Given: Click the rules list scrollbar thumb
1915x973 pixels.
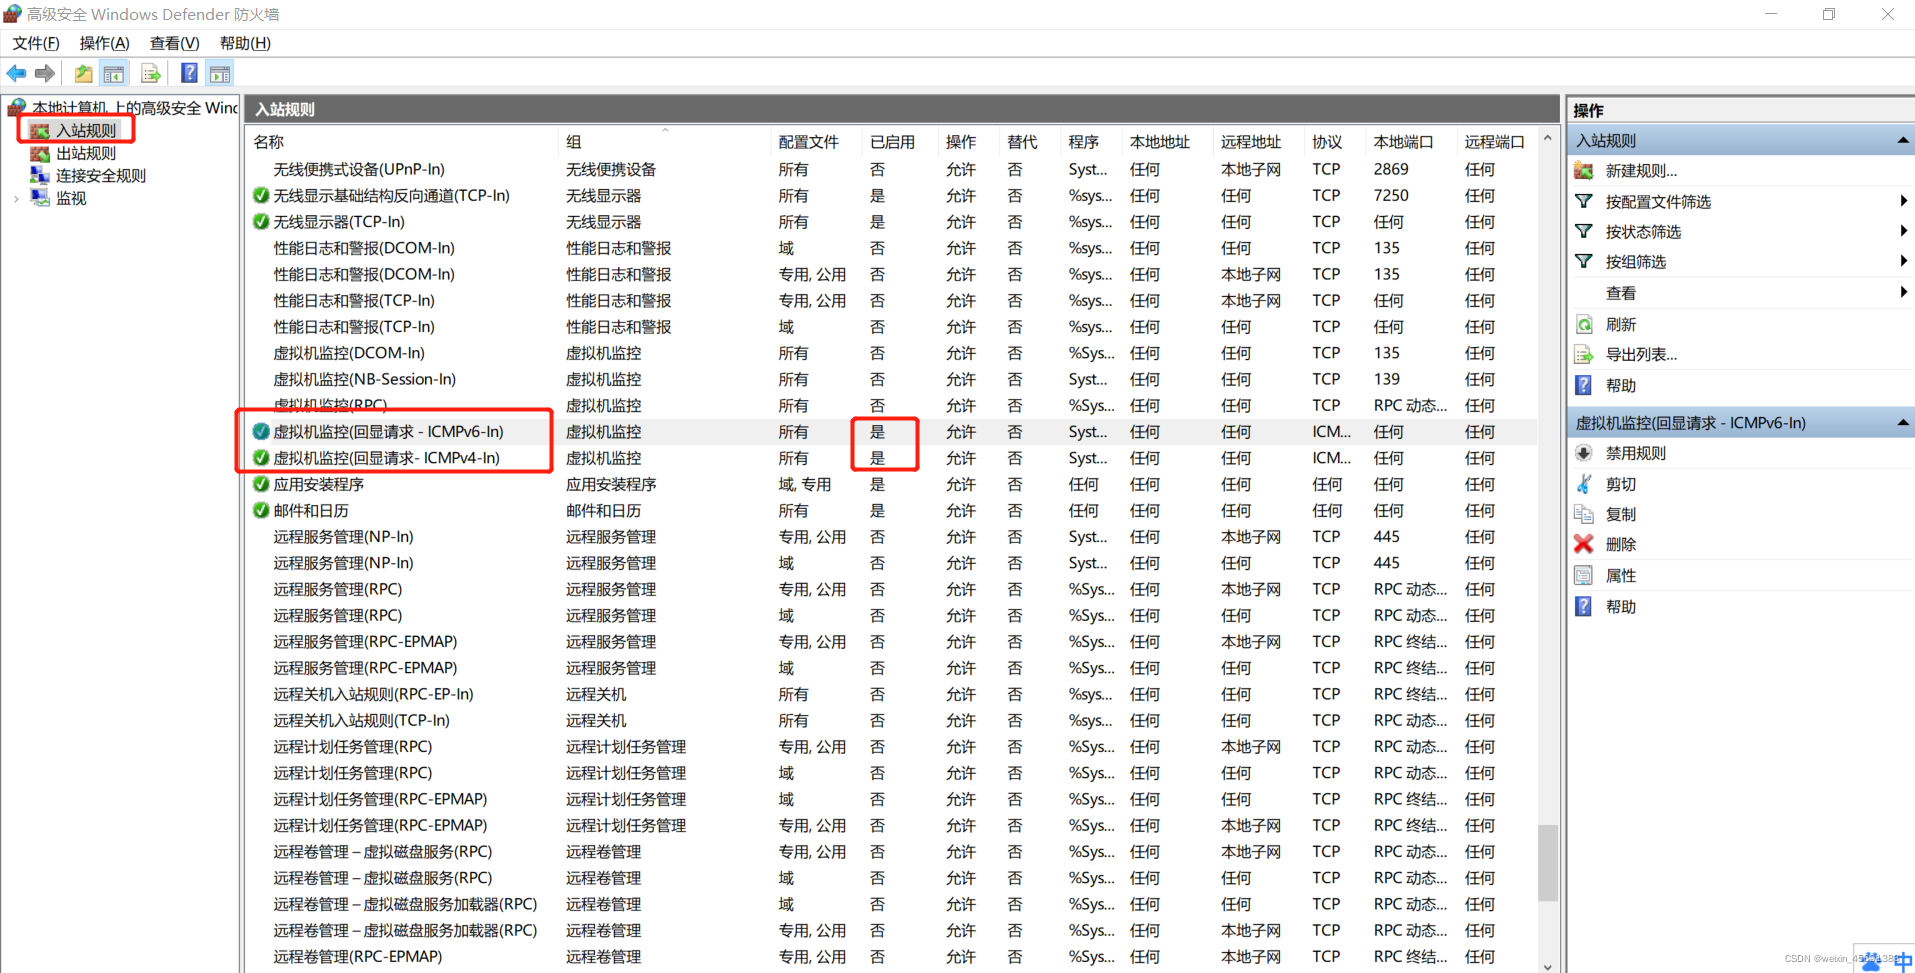Looking at the screenshot, I should click(1548, 862).
